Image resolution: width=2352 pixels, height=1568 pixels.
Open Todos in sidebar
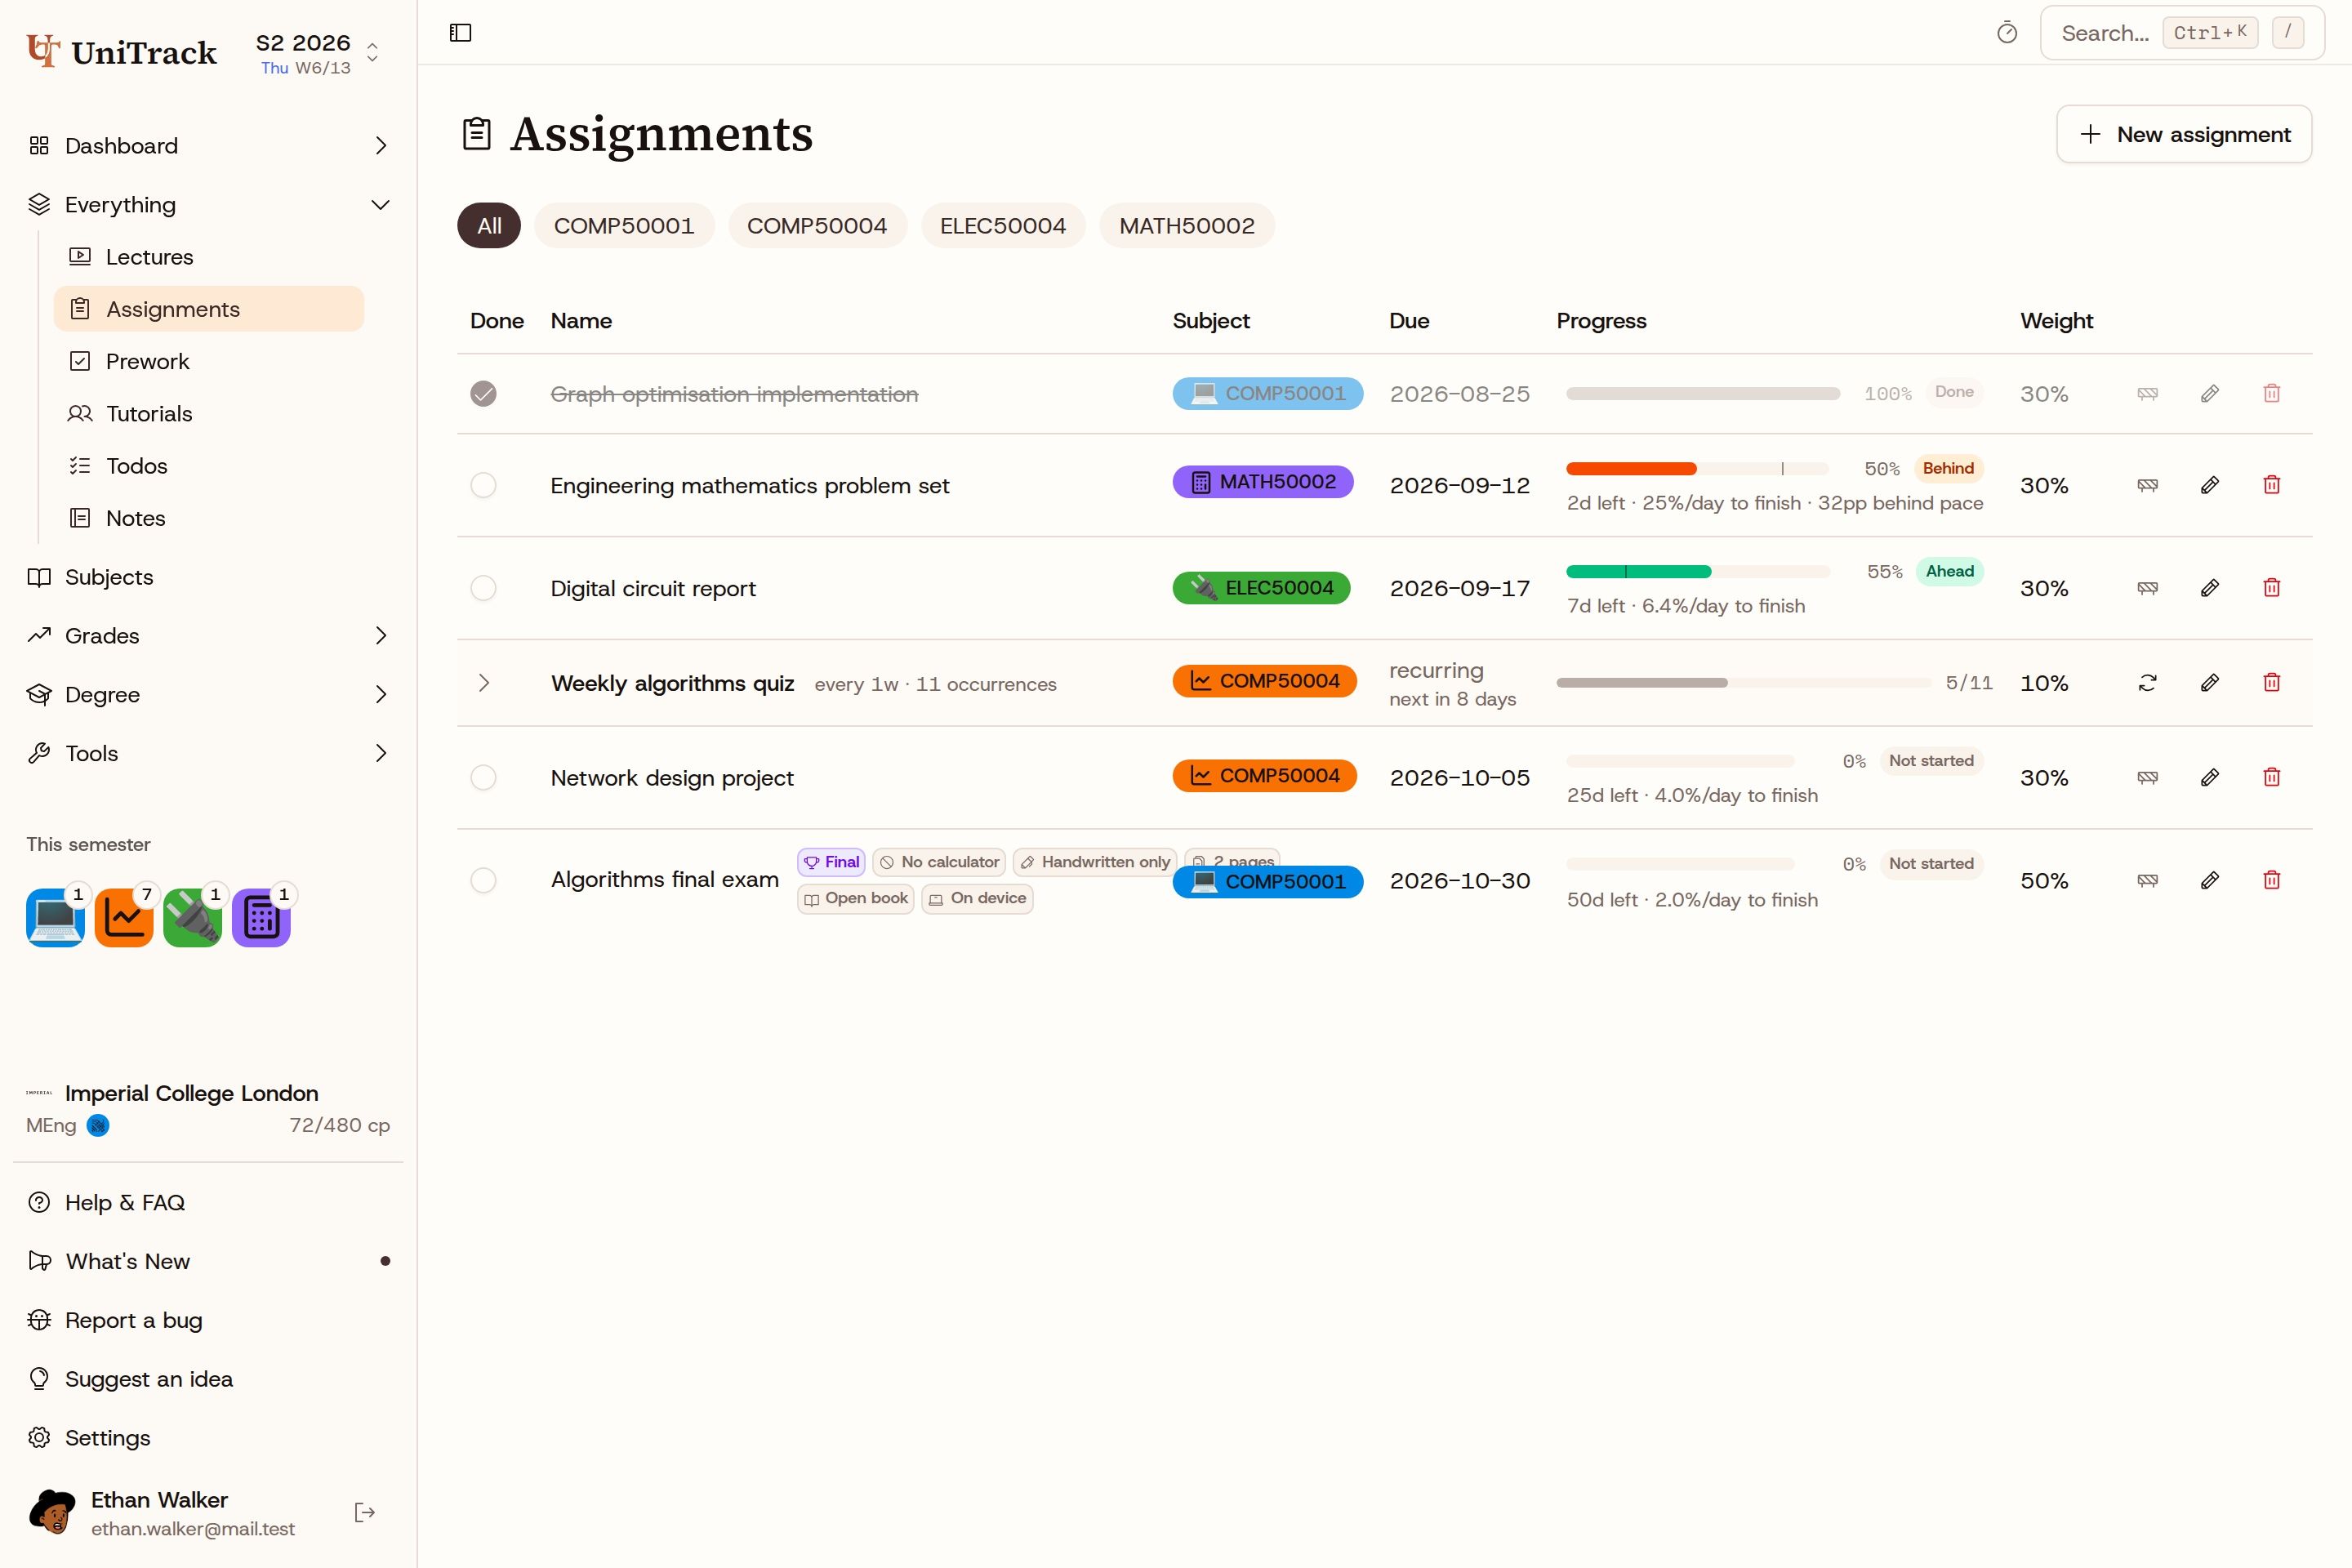[x=208, y=466]
